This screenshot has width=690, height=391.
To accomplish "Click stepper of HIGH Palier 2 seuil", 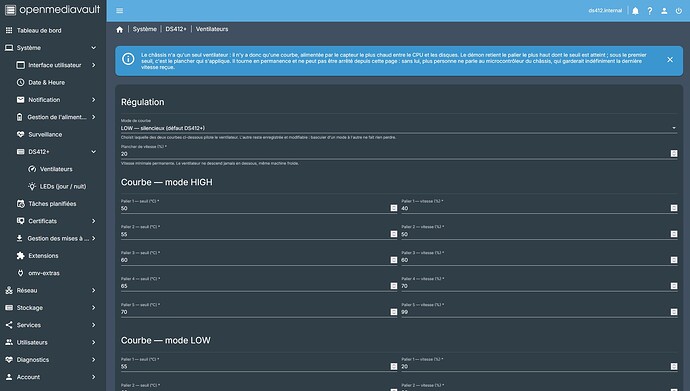I will pos(394,234).
